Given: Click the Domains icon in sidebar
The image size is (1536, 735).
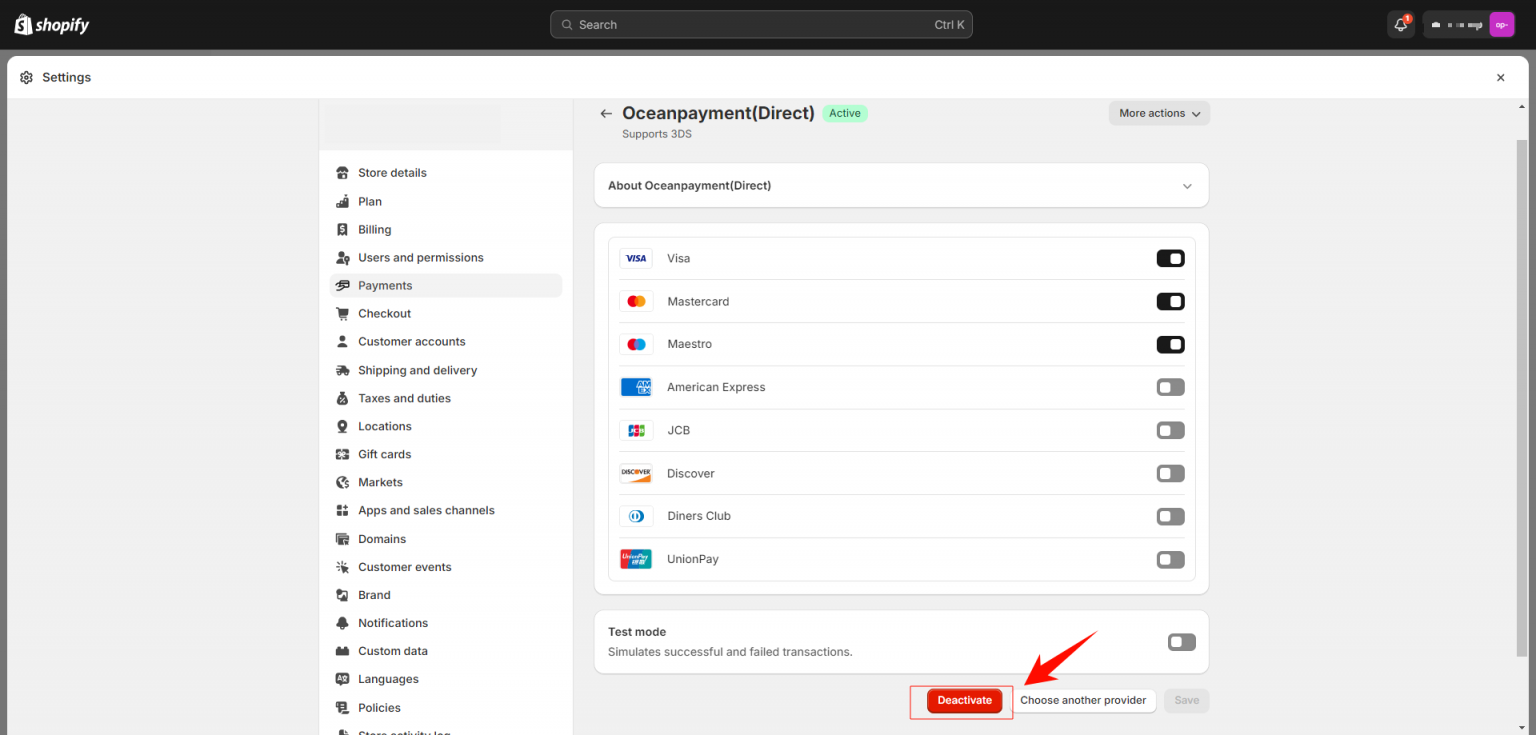Looking at the screenshot, I should (343, 539).
